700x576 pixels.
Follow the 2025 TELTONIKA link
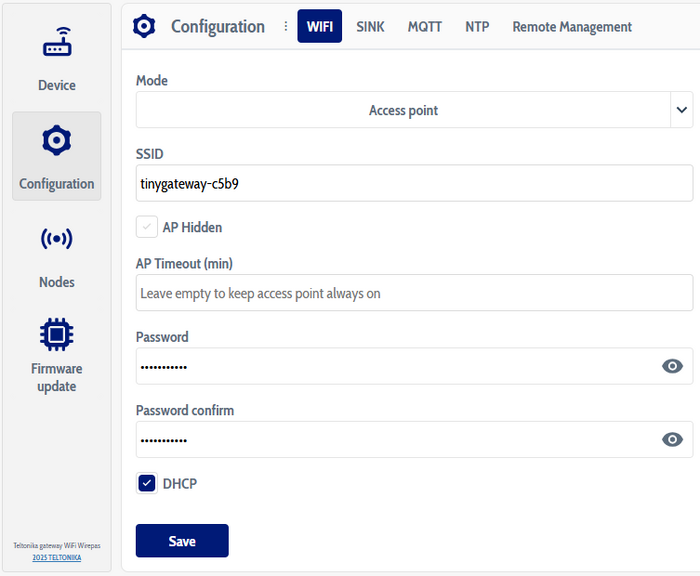coord(56,557)
